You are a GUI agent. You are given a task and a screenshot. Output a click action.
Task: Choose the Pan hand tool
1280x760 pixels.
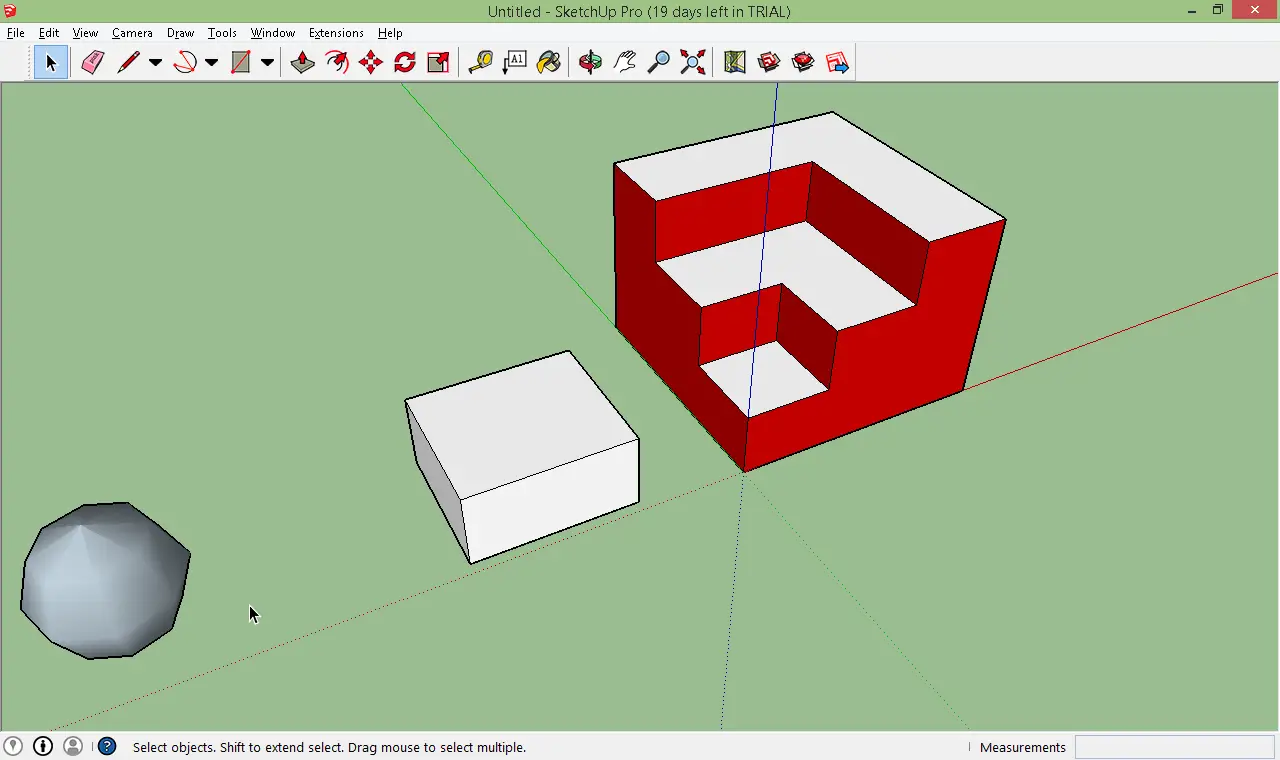[x=624, y=62]
